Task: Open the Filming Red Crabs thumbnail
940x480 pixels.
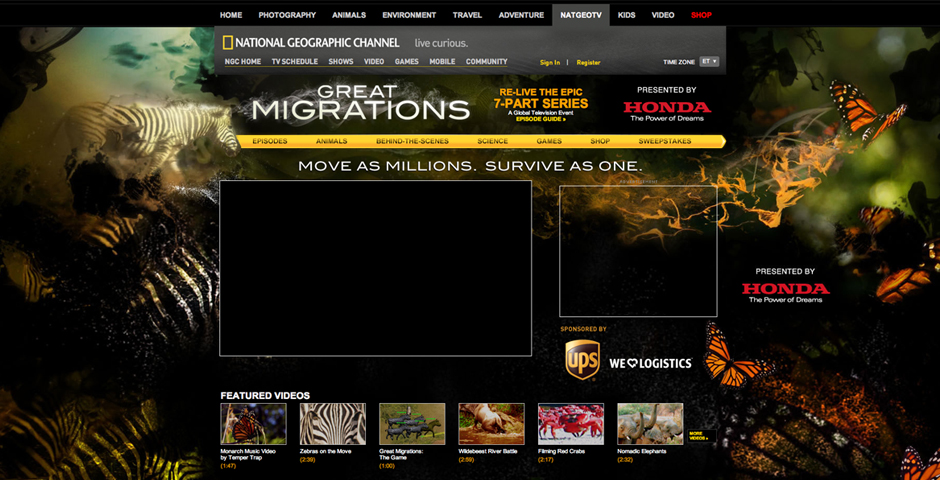Action: click(x=571, y=424)
